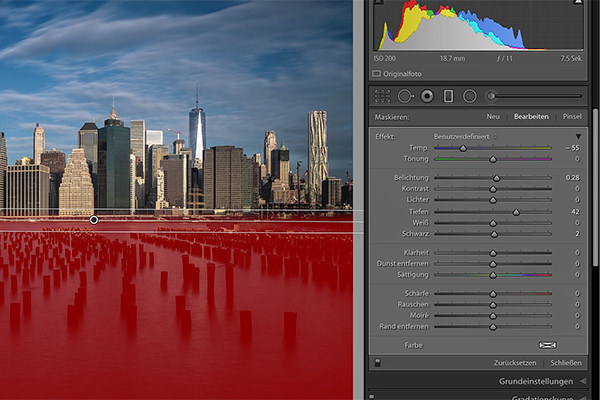Click the Schließen button
This screenshot has height=400, width=600.
point(566,362)
